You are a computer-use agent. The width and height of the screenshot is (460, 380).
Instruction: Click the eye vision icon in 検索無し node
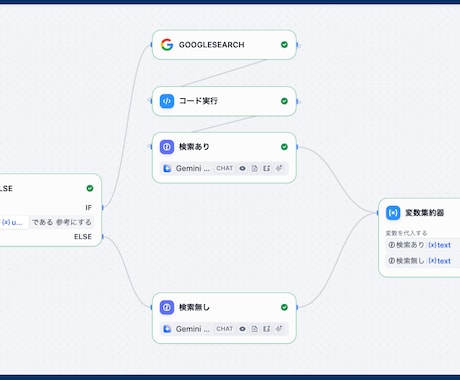243,329
